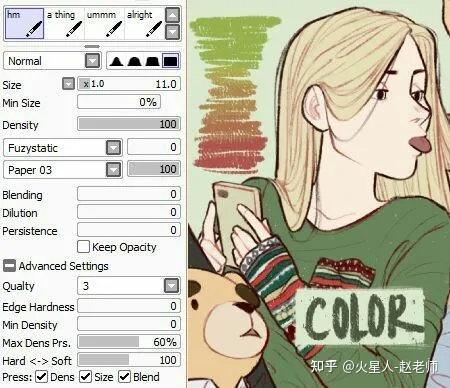Click the 'Keep Opacity' label text
This screenshot has height=388, width=450.
point(124,247)
